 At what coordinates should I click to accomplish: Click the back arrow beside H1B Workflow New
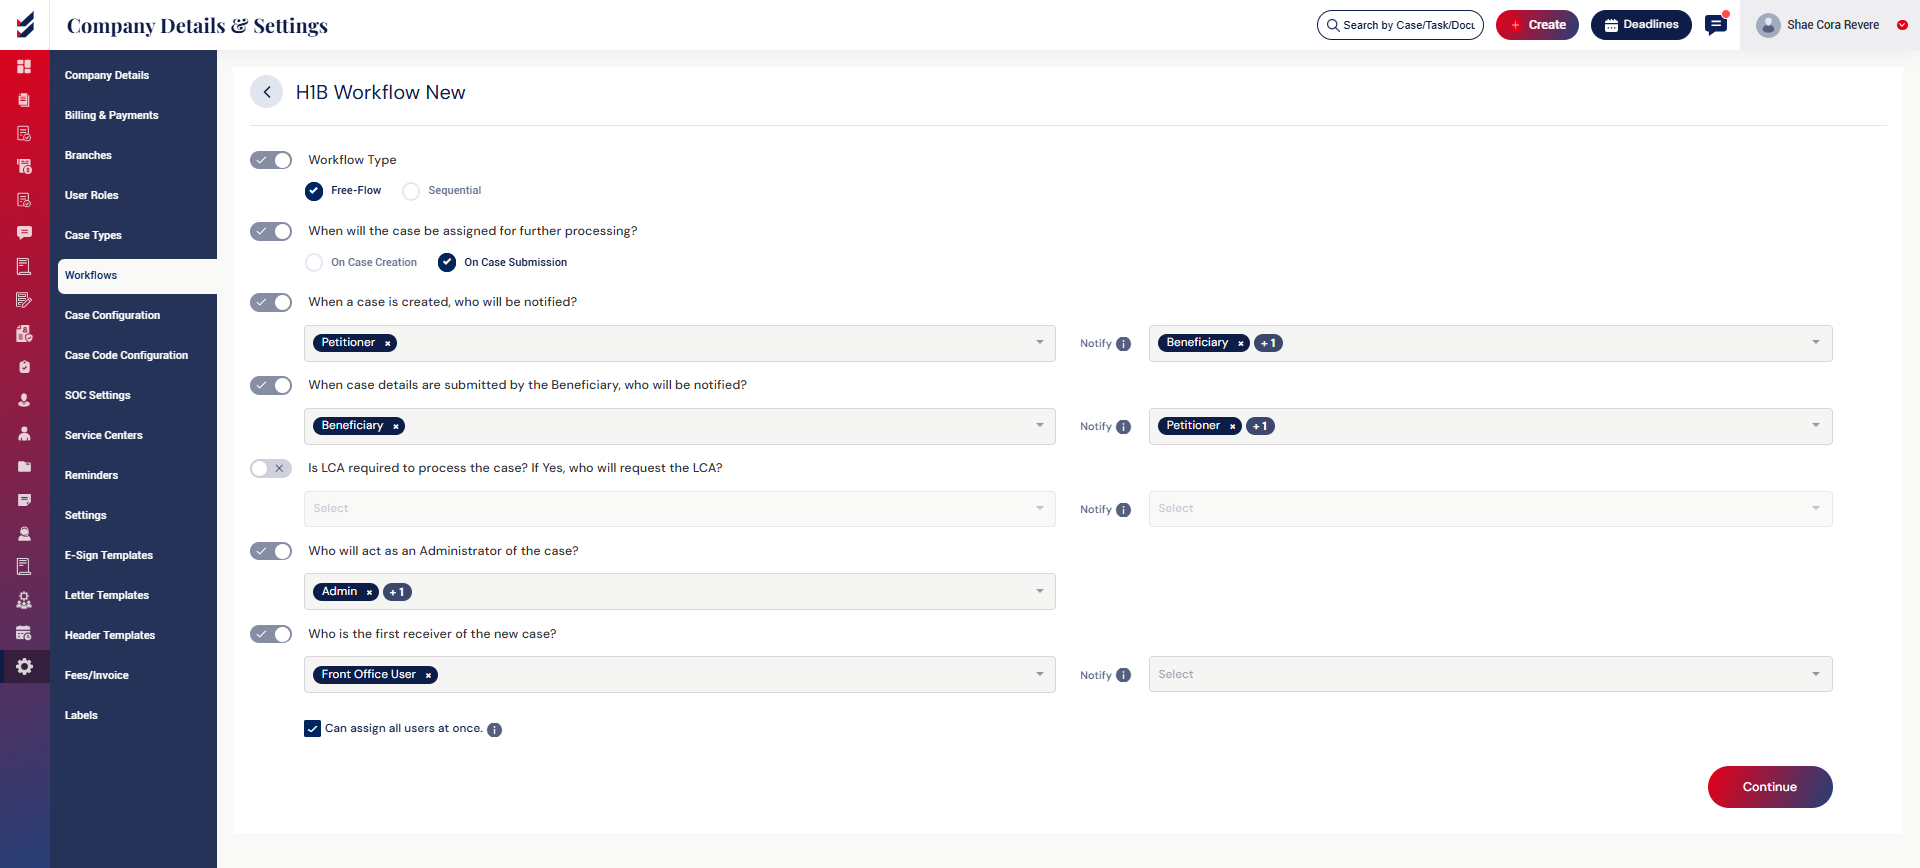[x=266, y=92]
